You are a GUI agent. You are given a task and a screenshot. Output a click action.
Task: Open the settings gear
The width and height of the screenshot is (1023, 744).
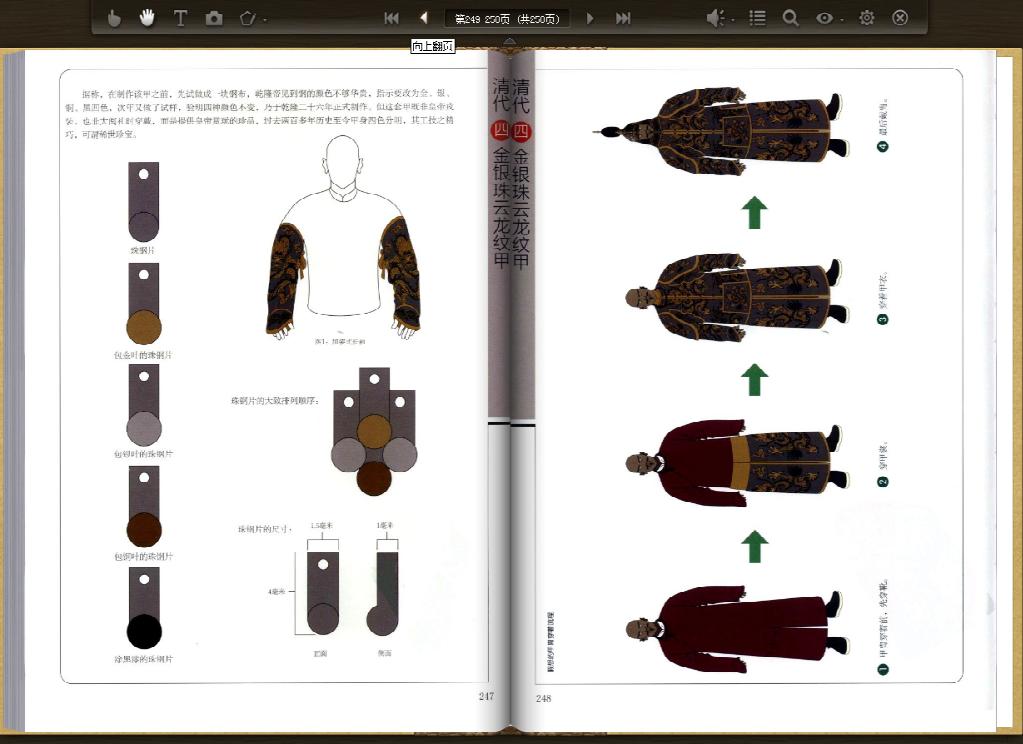[866, 18]
